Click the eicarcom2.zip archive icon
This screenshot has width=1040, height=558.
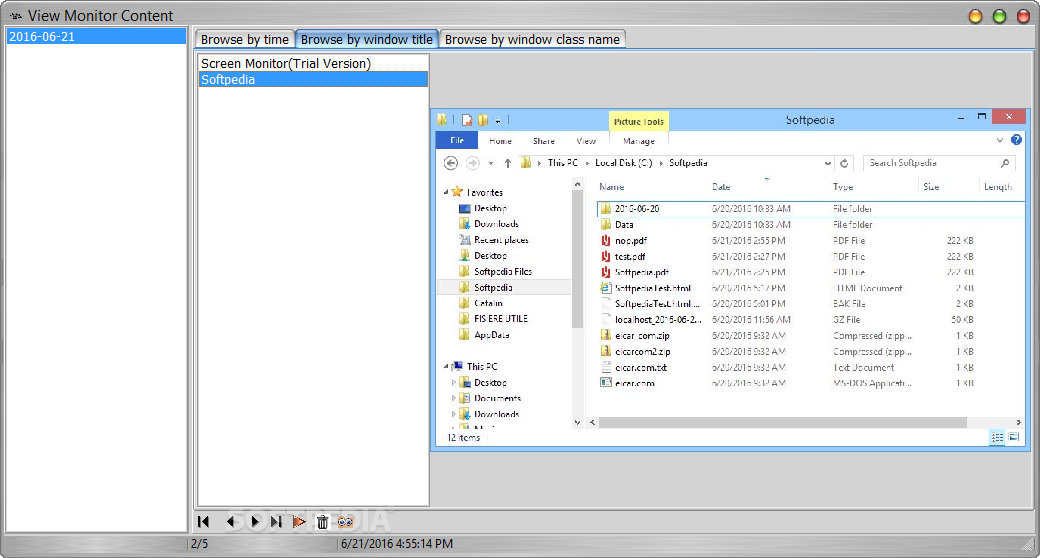pos(606,352)
